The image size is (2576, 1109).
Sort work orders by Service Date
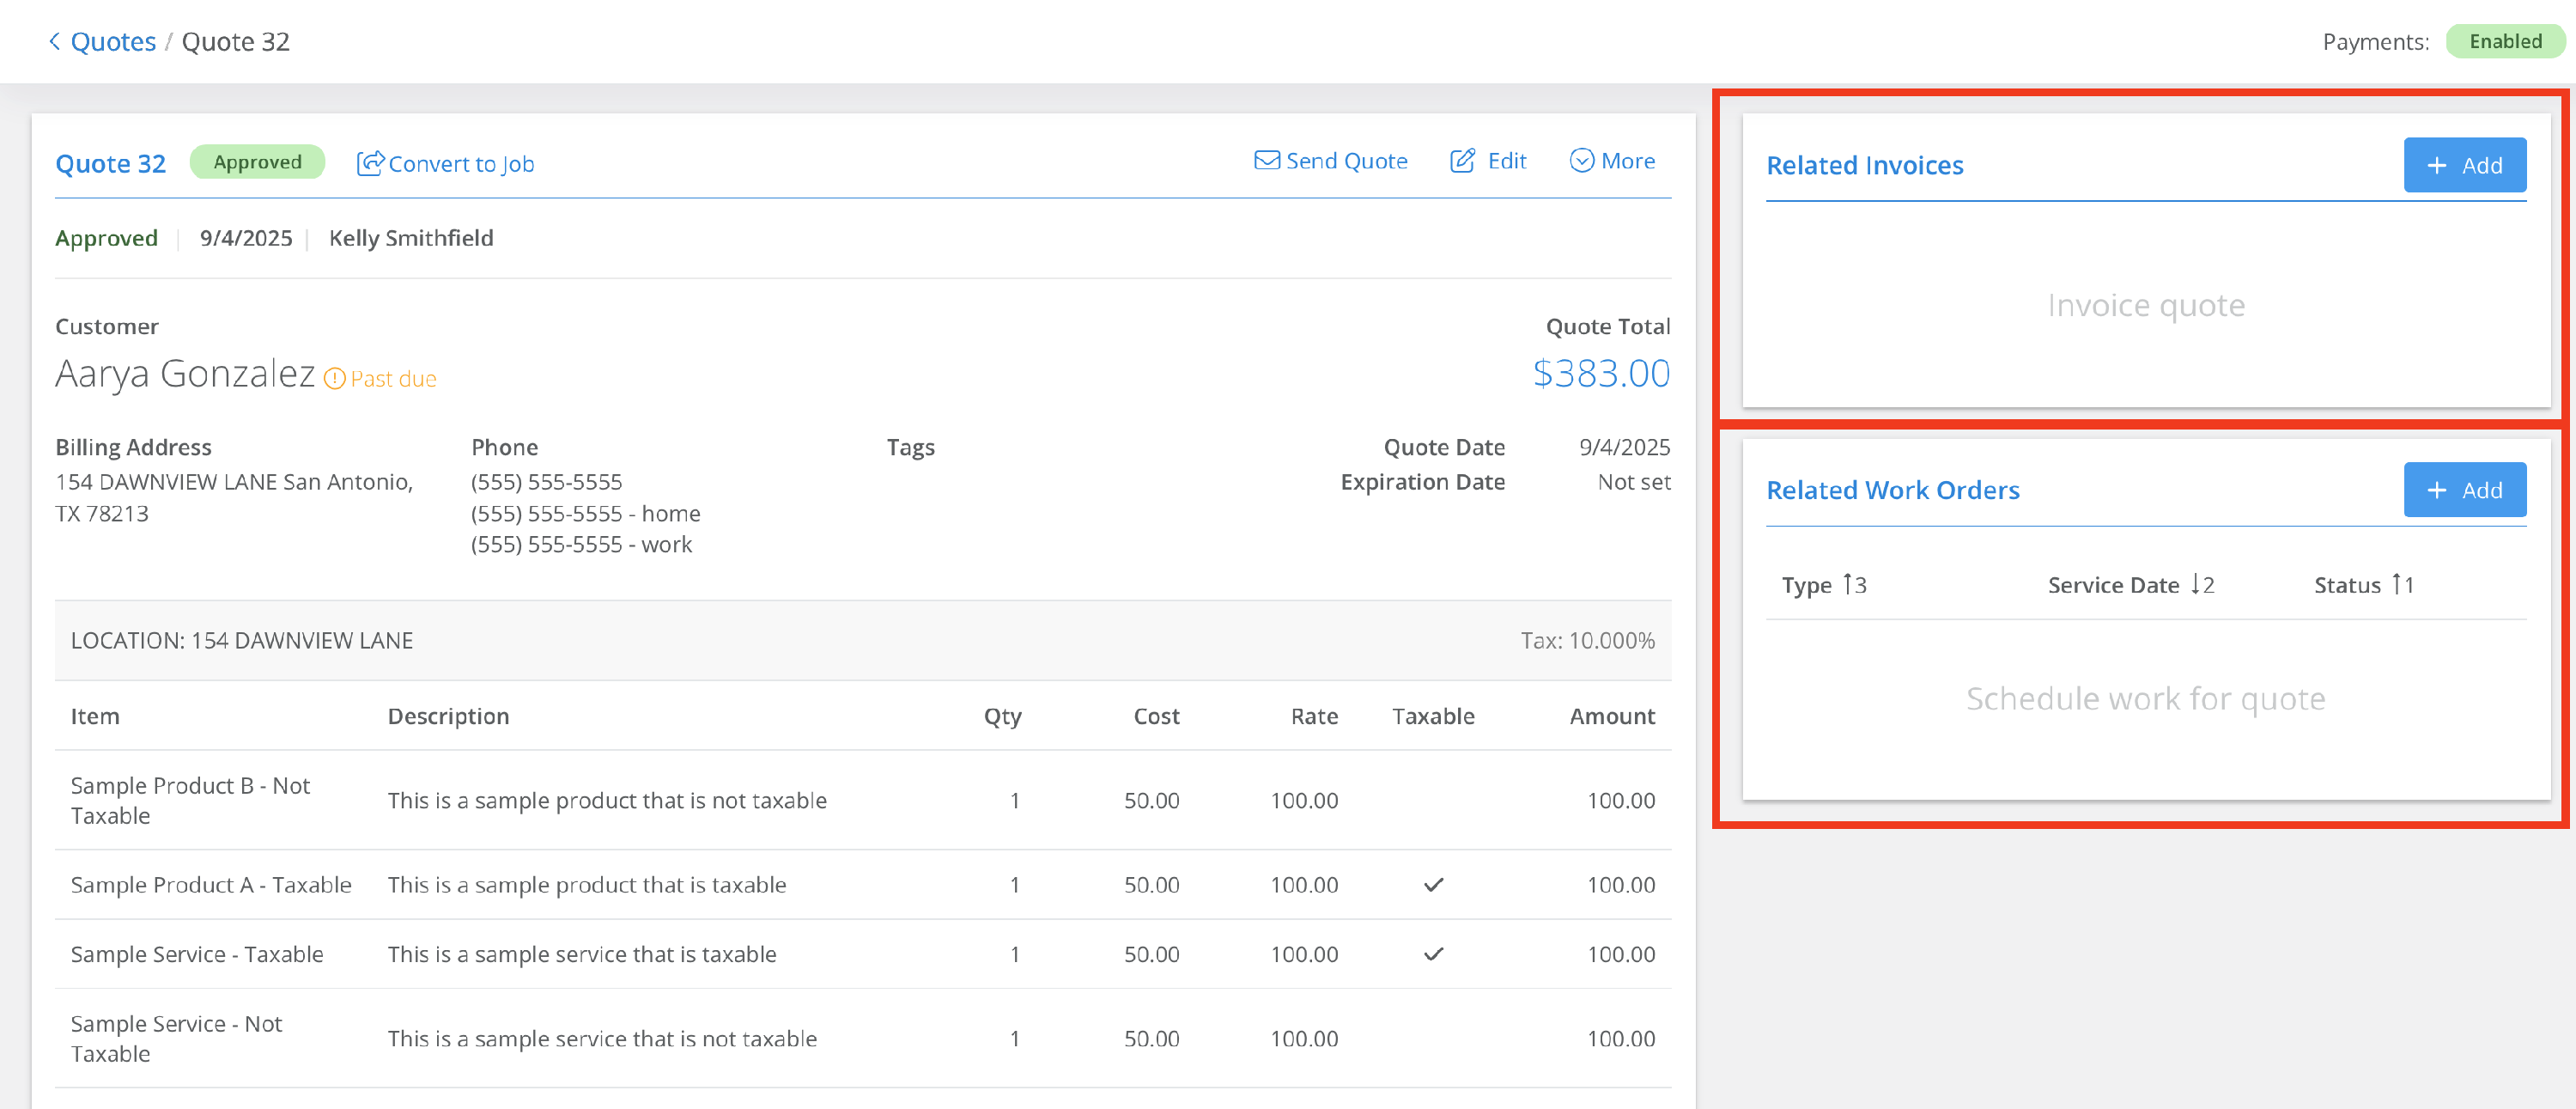2113,585
